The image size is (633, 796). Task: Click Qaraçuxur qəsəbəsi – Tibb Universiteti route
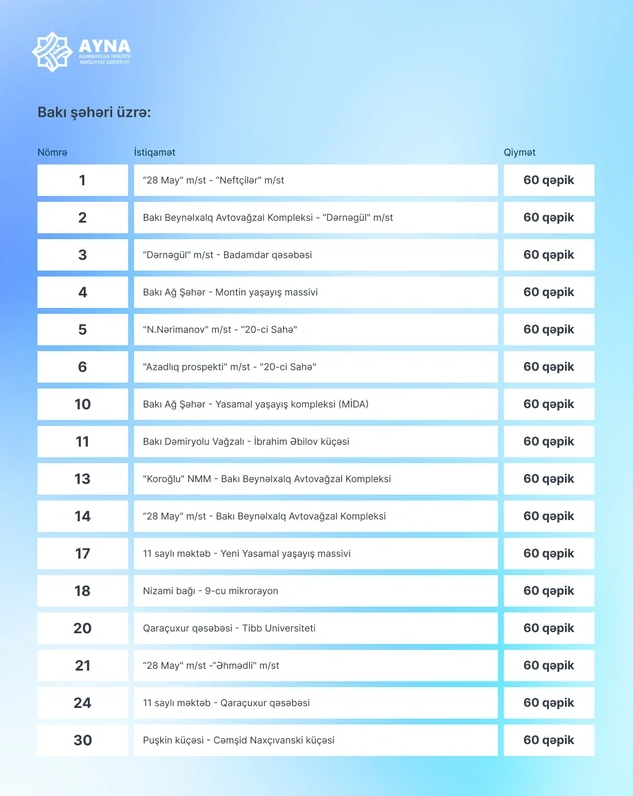230,628
